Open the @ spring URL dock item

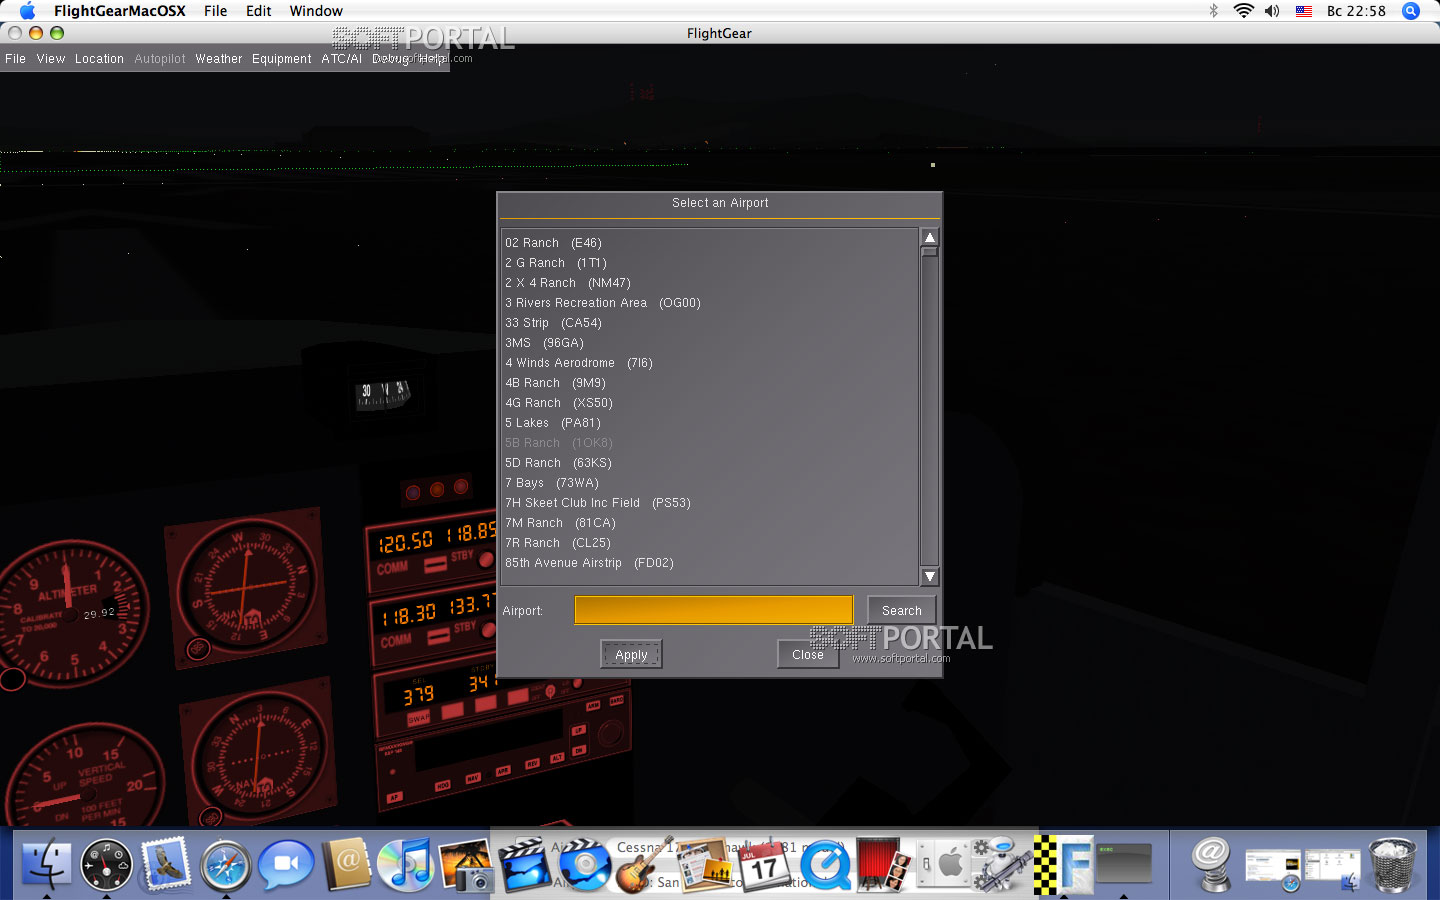1212,864
